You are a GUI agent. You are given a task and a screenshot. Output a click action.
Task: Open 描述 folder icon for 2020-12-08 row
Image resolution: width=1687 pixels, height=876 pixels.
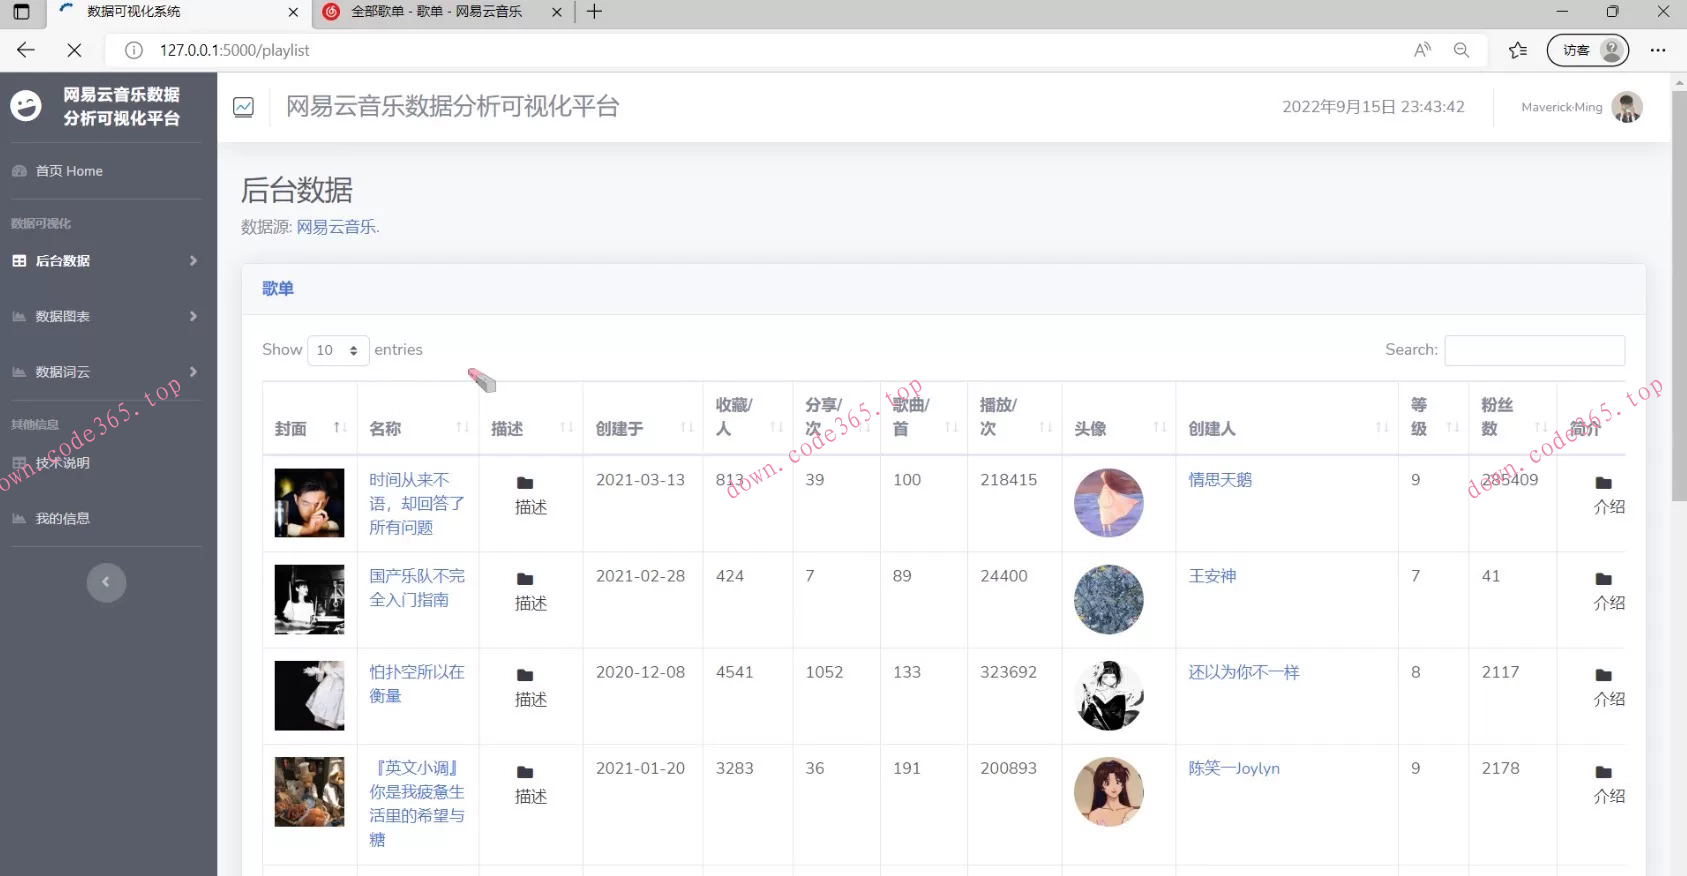tap(525, 675)
